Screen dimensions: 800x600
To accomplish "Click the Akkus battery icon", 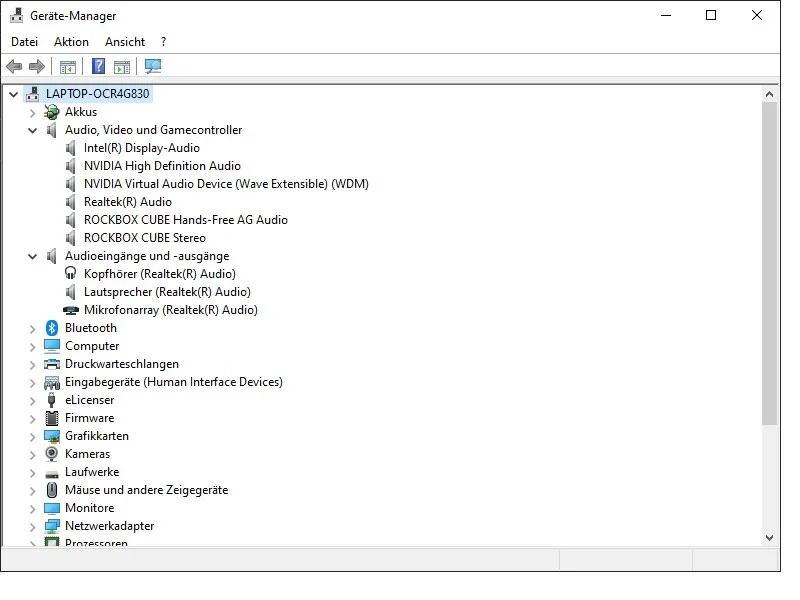I will tap(52, 112).
